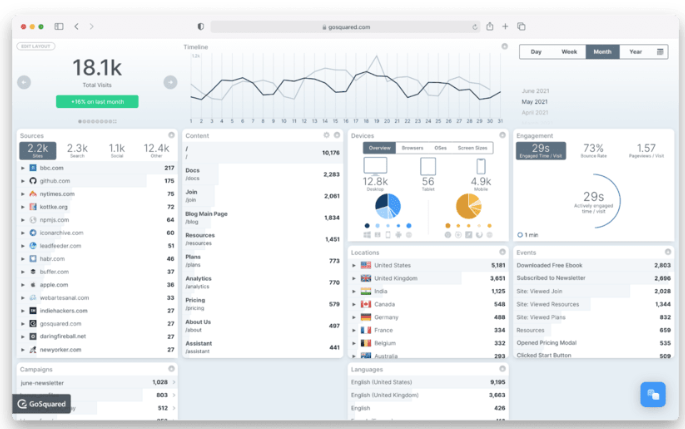Click the Tablet device icon

click(x=428, y=166)
